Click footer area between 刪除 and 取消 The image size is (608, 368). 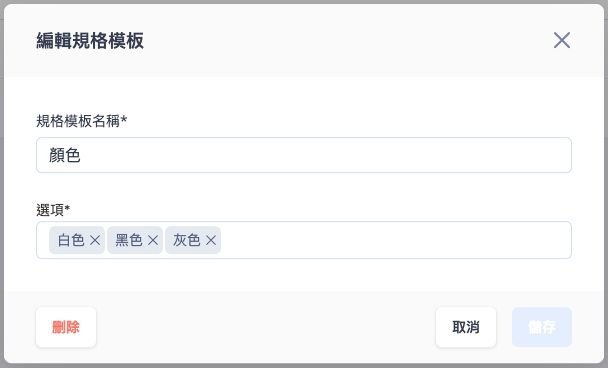click(266, 327)
